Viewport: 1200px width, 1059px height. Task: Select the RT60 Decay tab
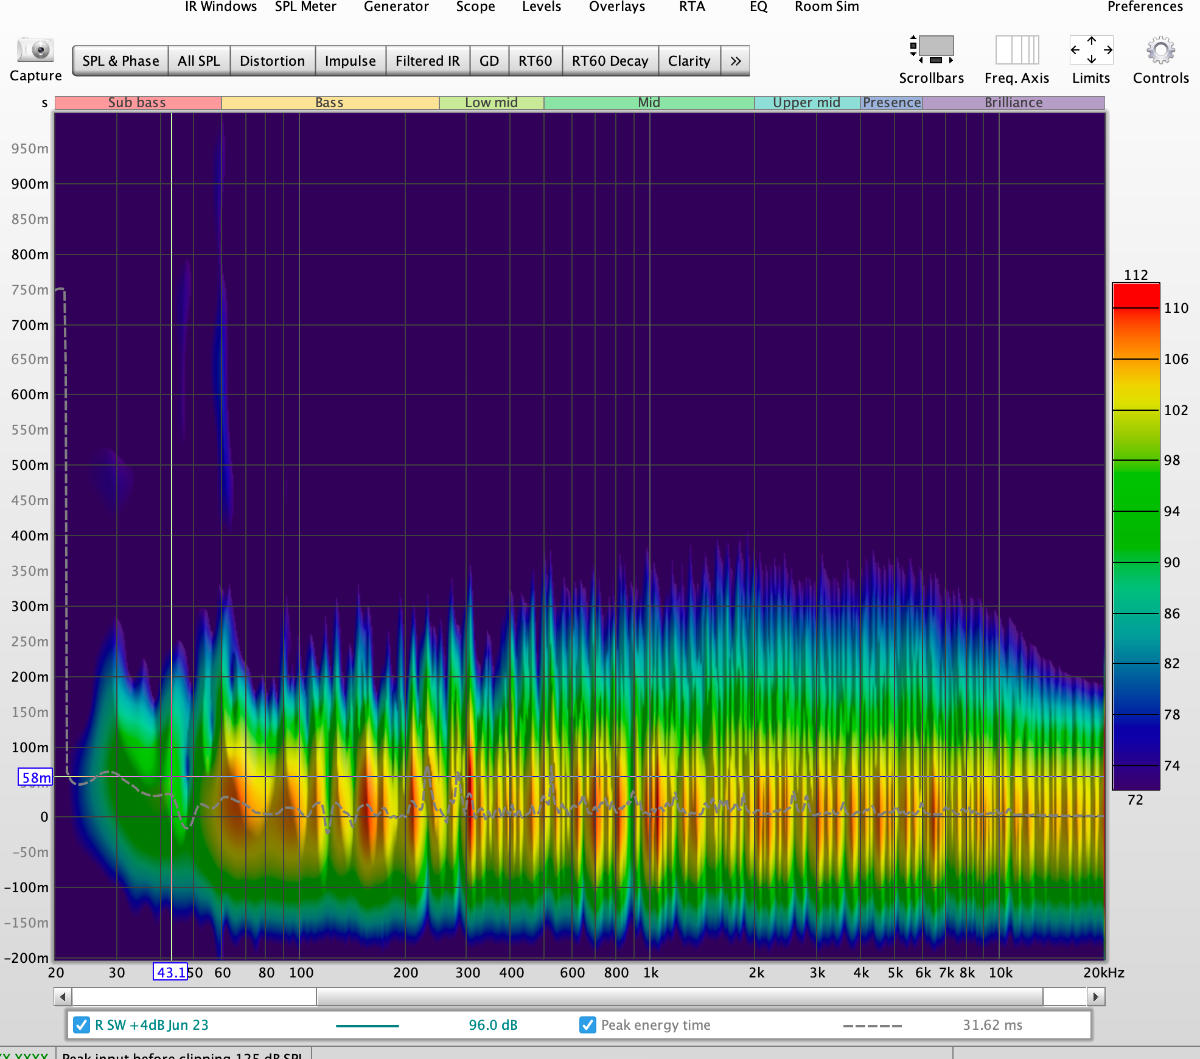pos(610,61)
